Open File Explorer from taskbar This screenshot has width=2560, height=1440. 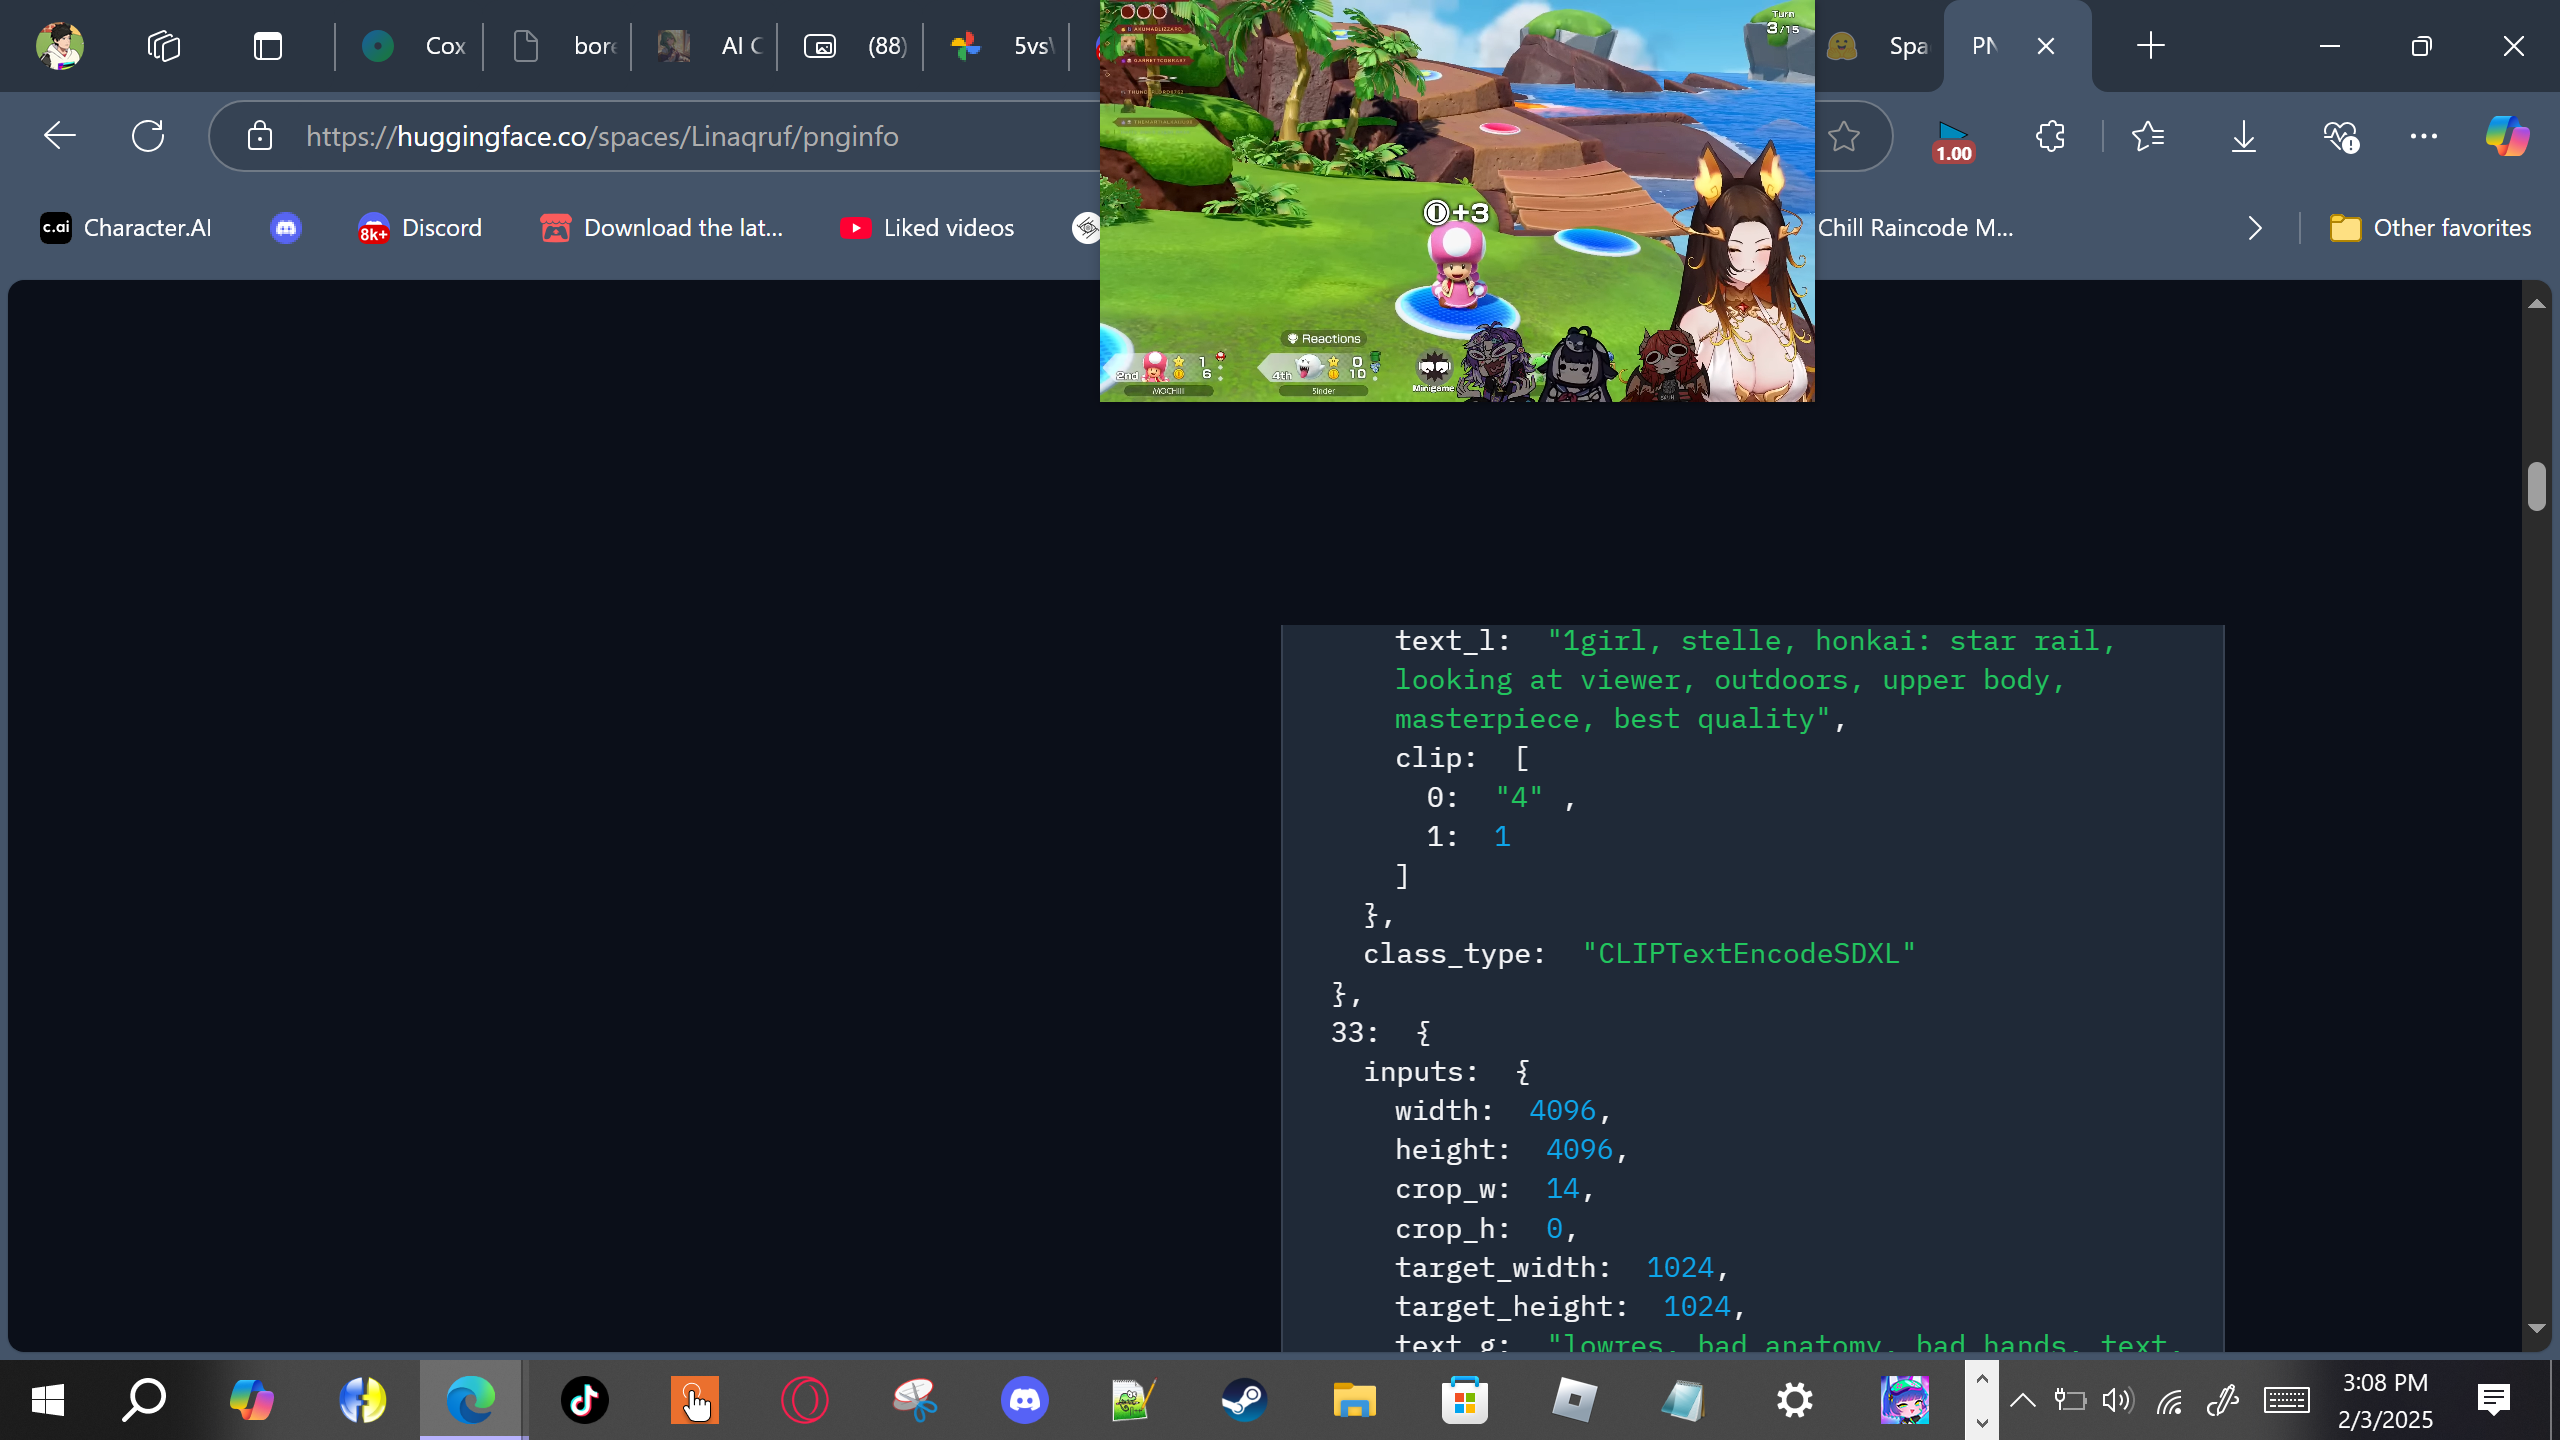(x=1355, y=1400)
